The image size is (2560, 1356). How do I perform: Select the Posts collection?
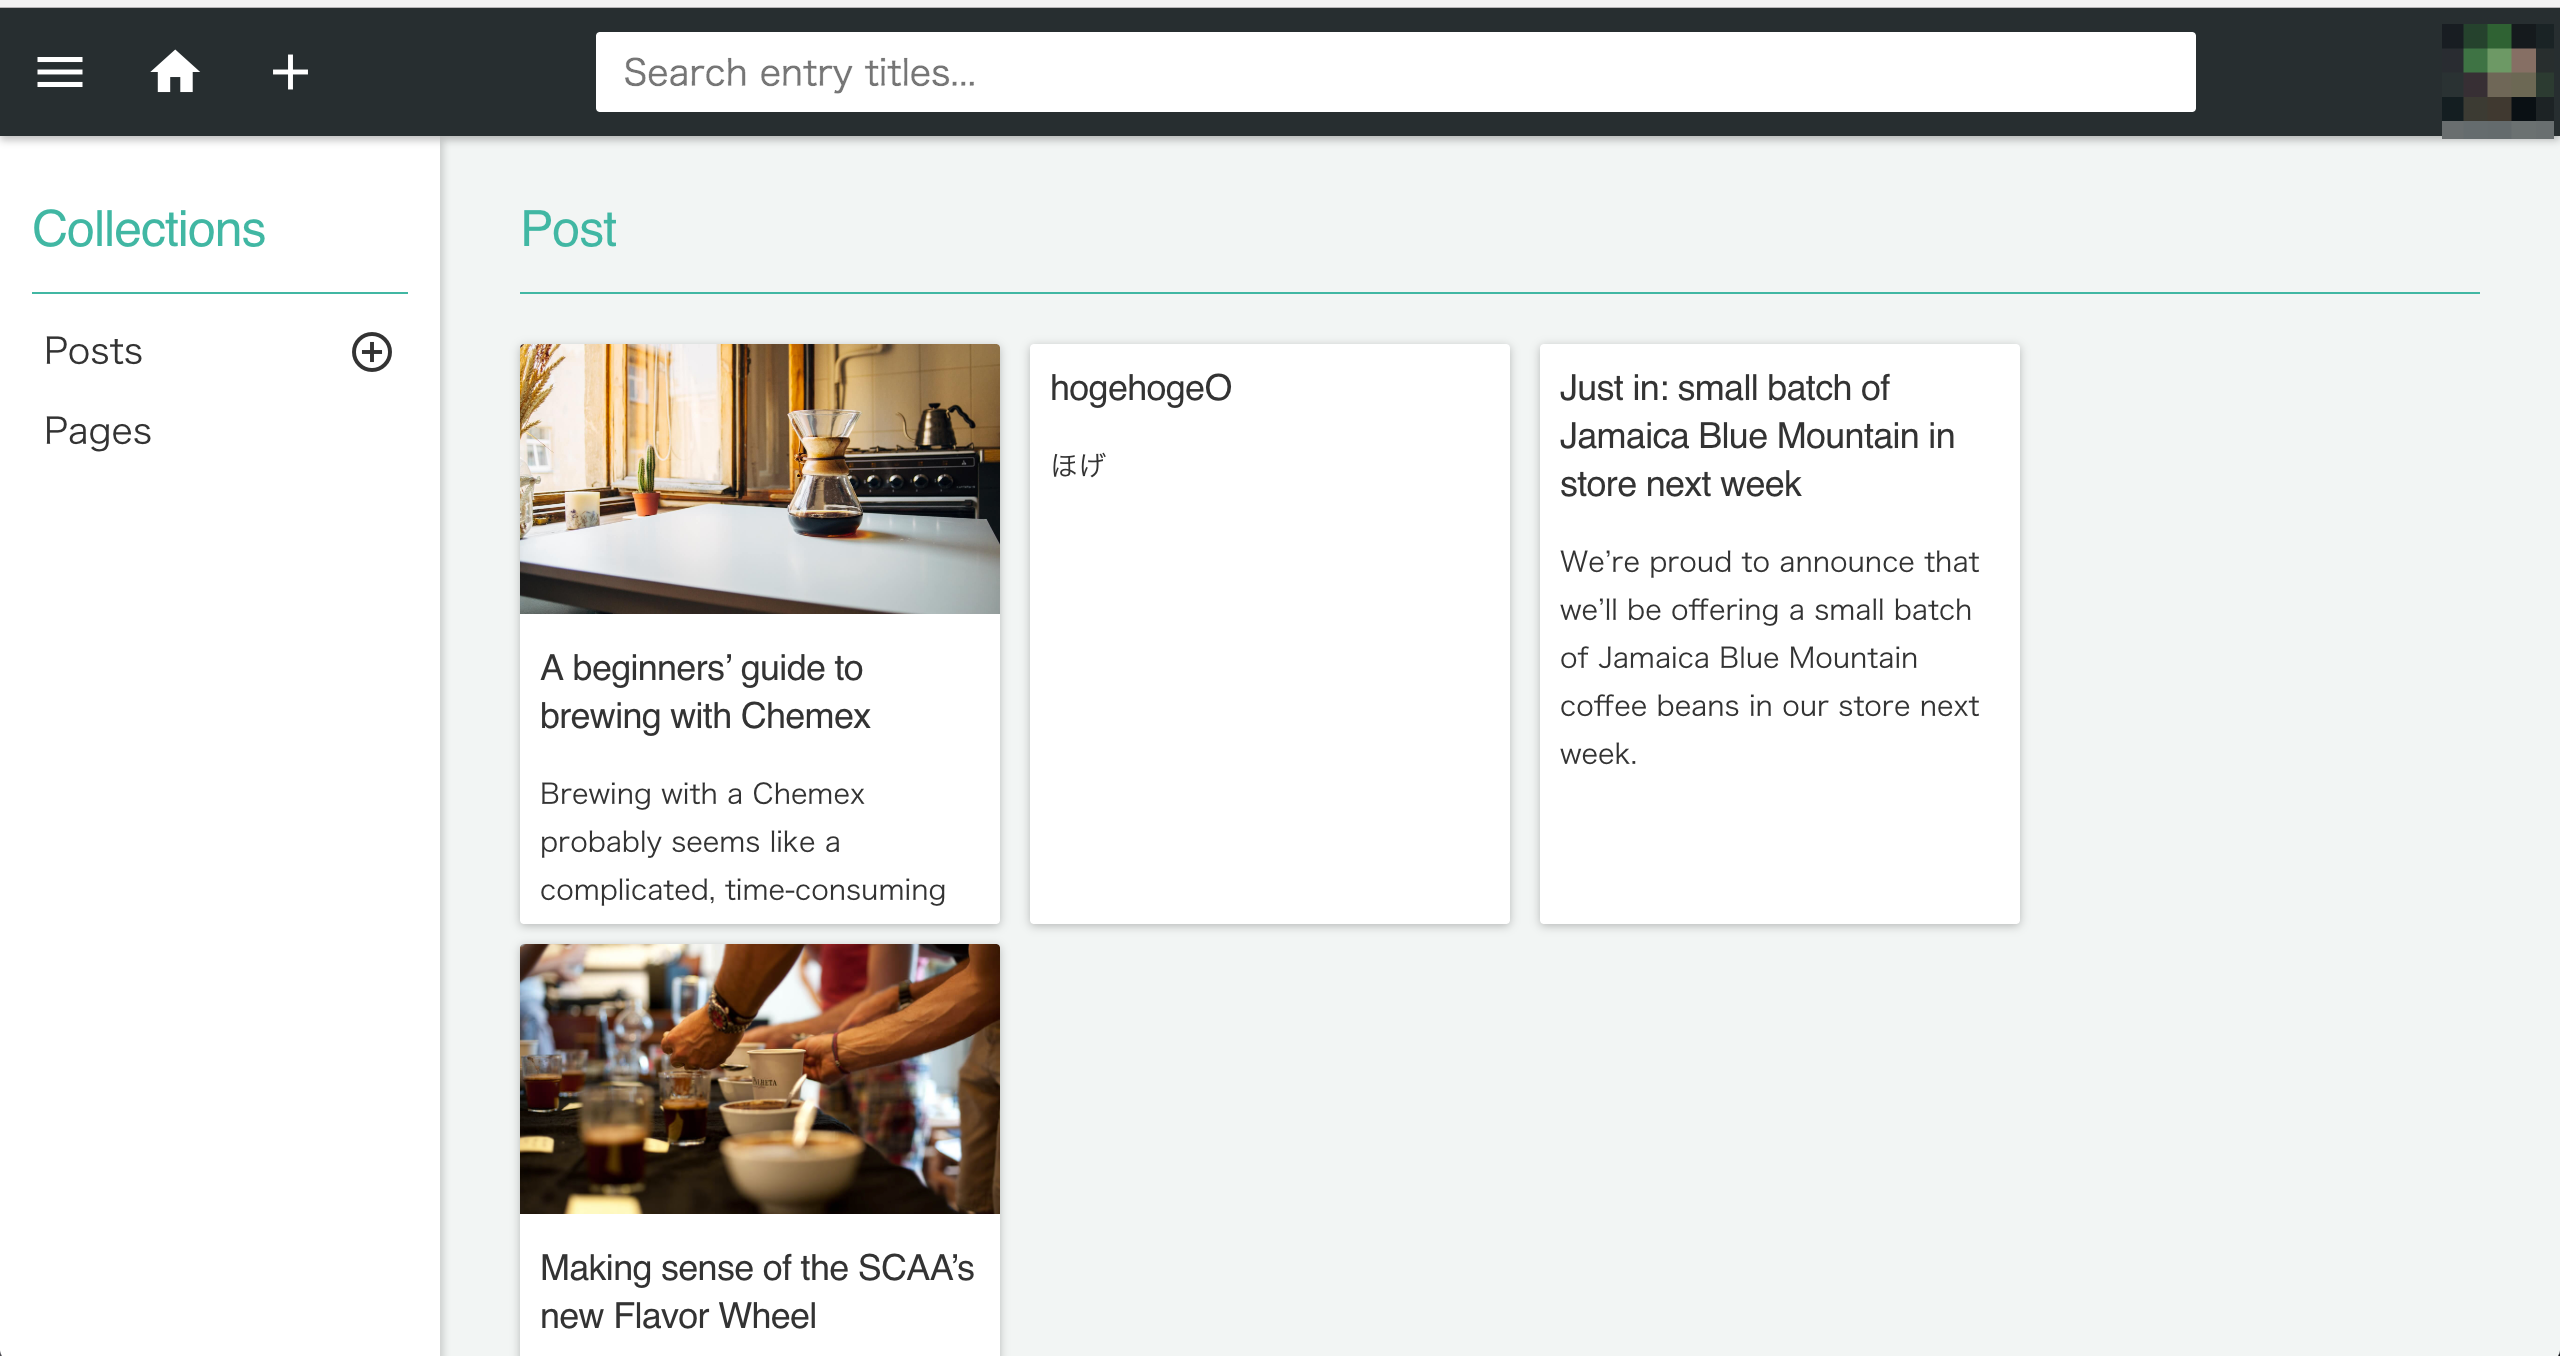pos(94,351)
